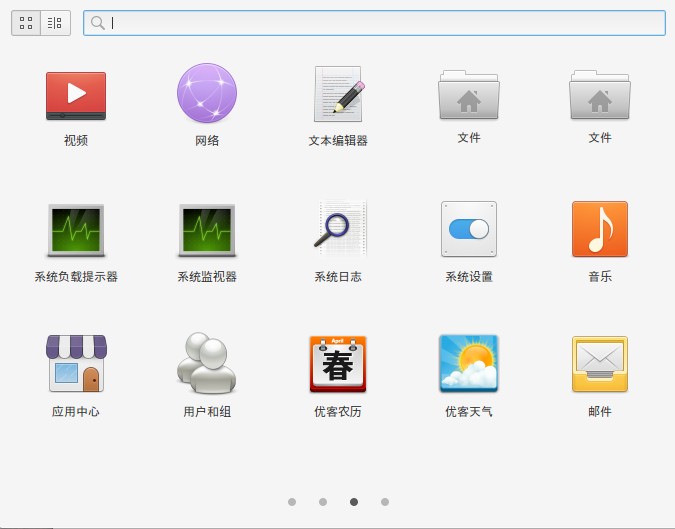675x529 pixels.
Task: Open the 系统负载提示器 app
Action: [x=76, y=230]
